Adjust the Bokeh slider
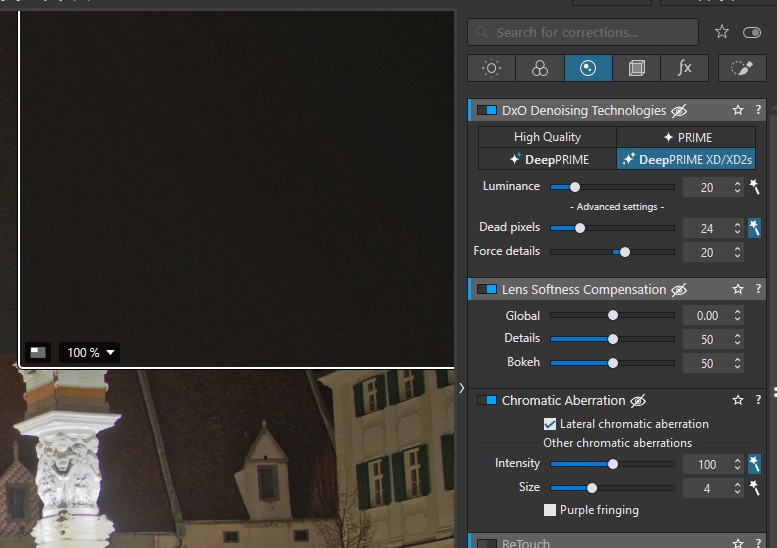This screenshot has width=777, height=548. (612, 363)
